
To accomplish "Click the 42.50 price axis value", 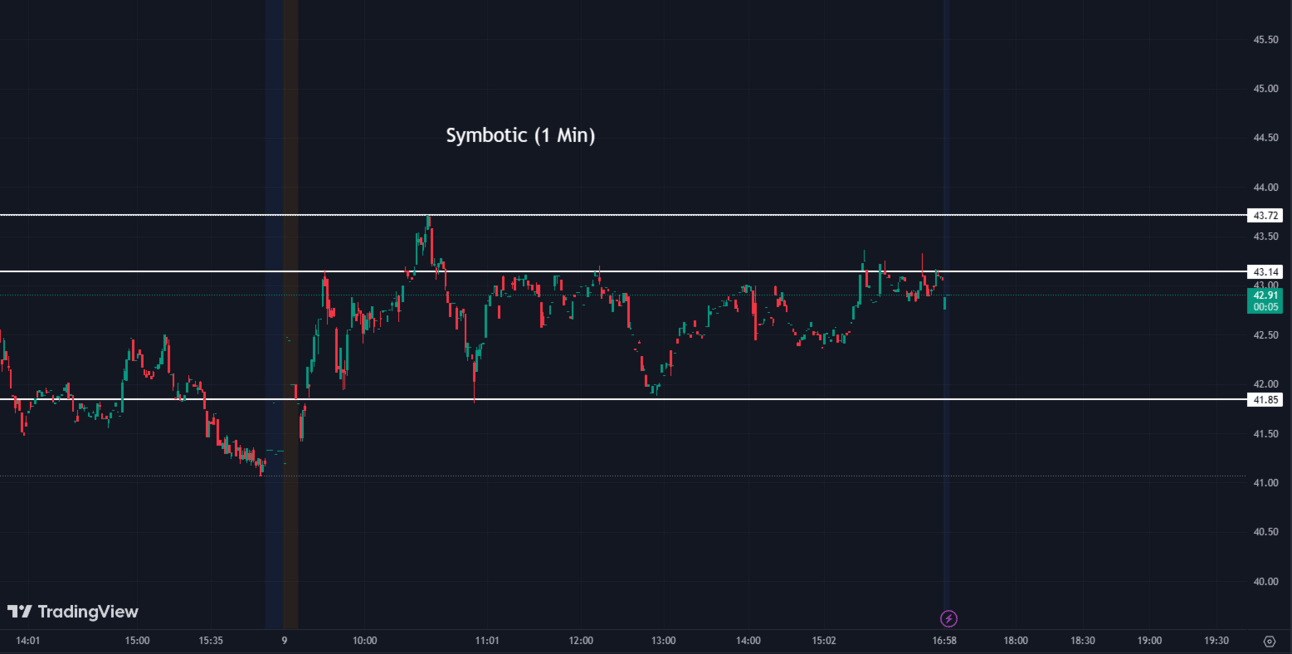I will tap(1265, 335).
